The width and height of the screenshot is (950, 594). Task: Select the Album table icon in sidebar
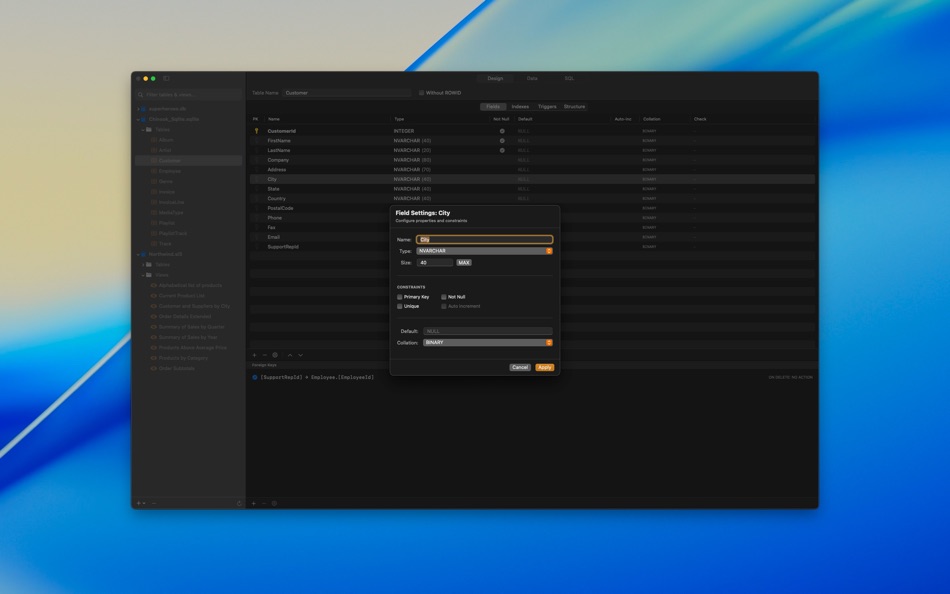coord(153,140)
